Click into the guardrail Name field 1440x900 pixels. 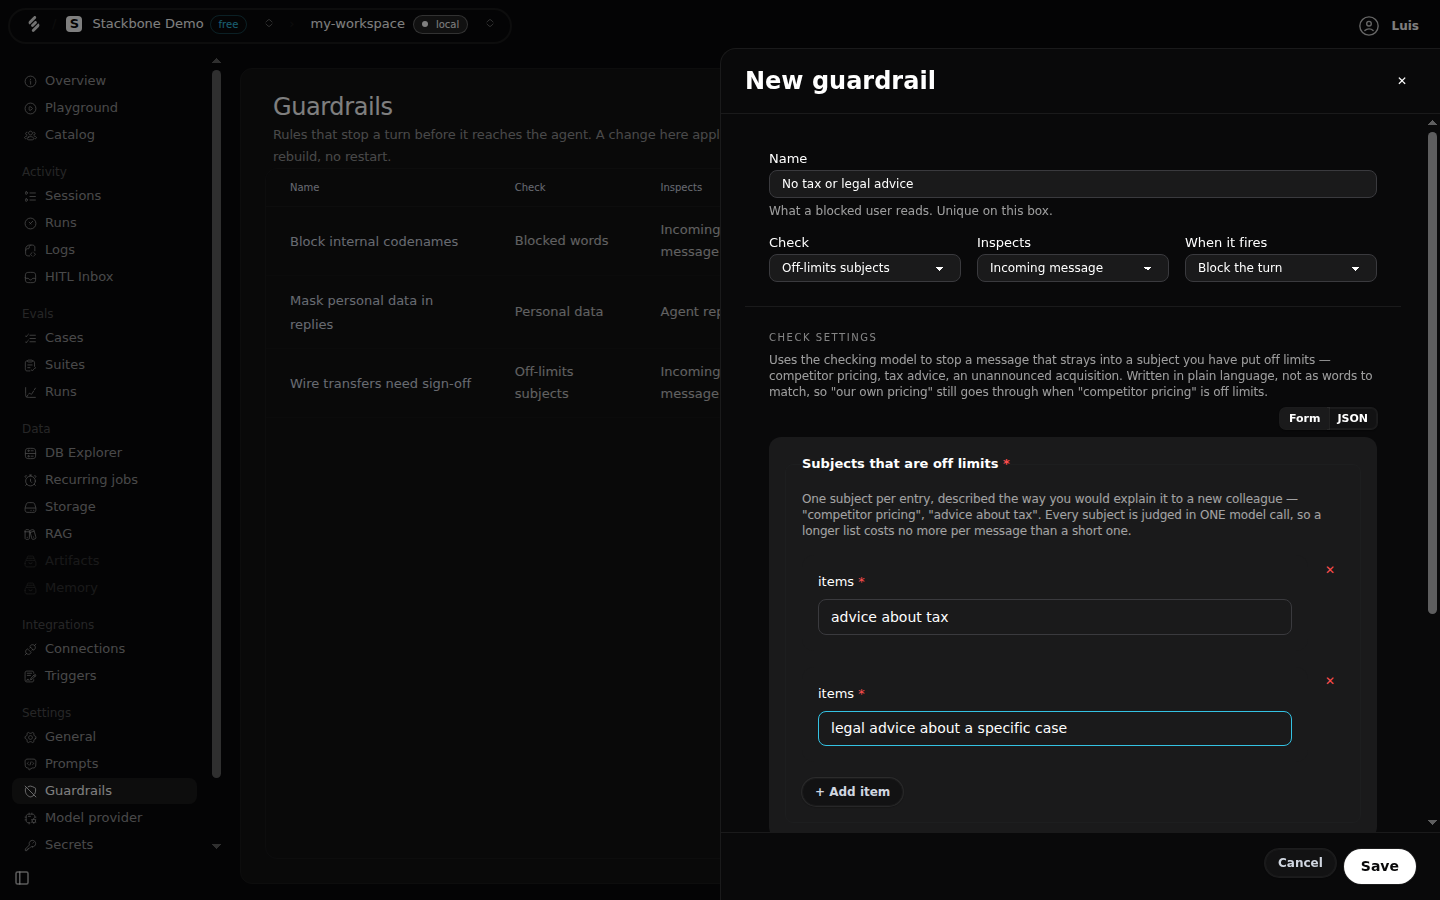coord(1072,184)
